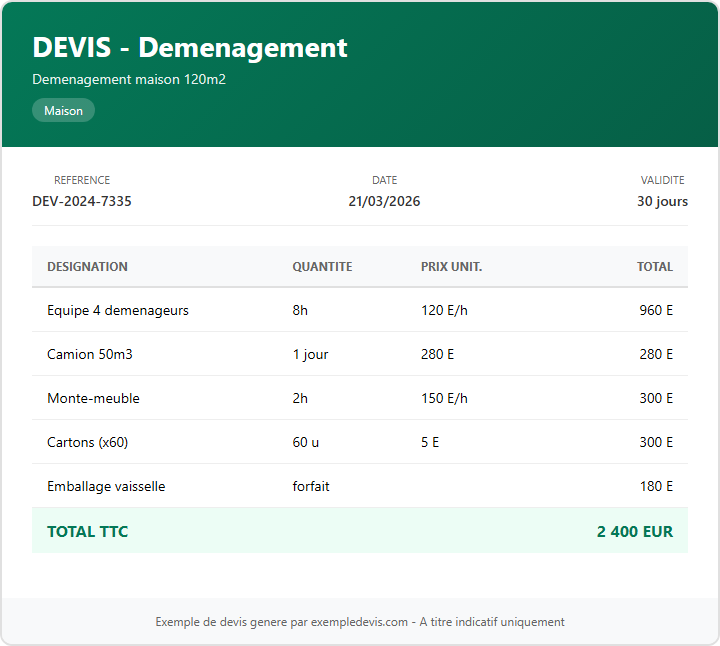
Task: Click the validity value 30 jours
Action: click(662, 201)
